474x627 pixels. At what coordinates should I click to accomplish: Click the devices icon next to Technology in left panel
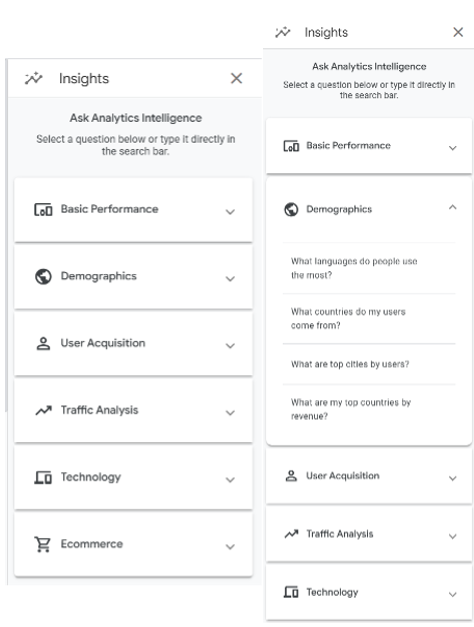43,477
